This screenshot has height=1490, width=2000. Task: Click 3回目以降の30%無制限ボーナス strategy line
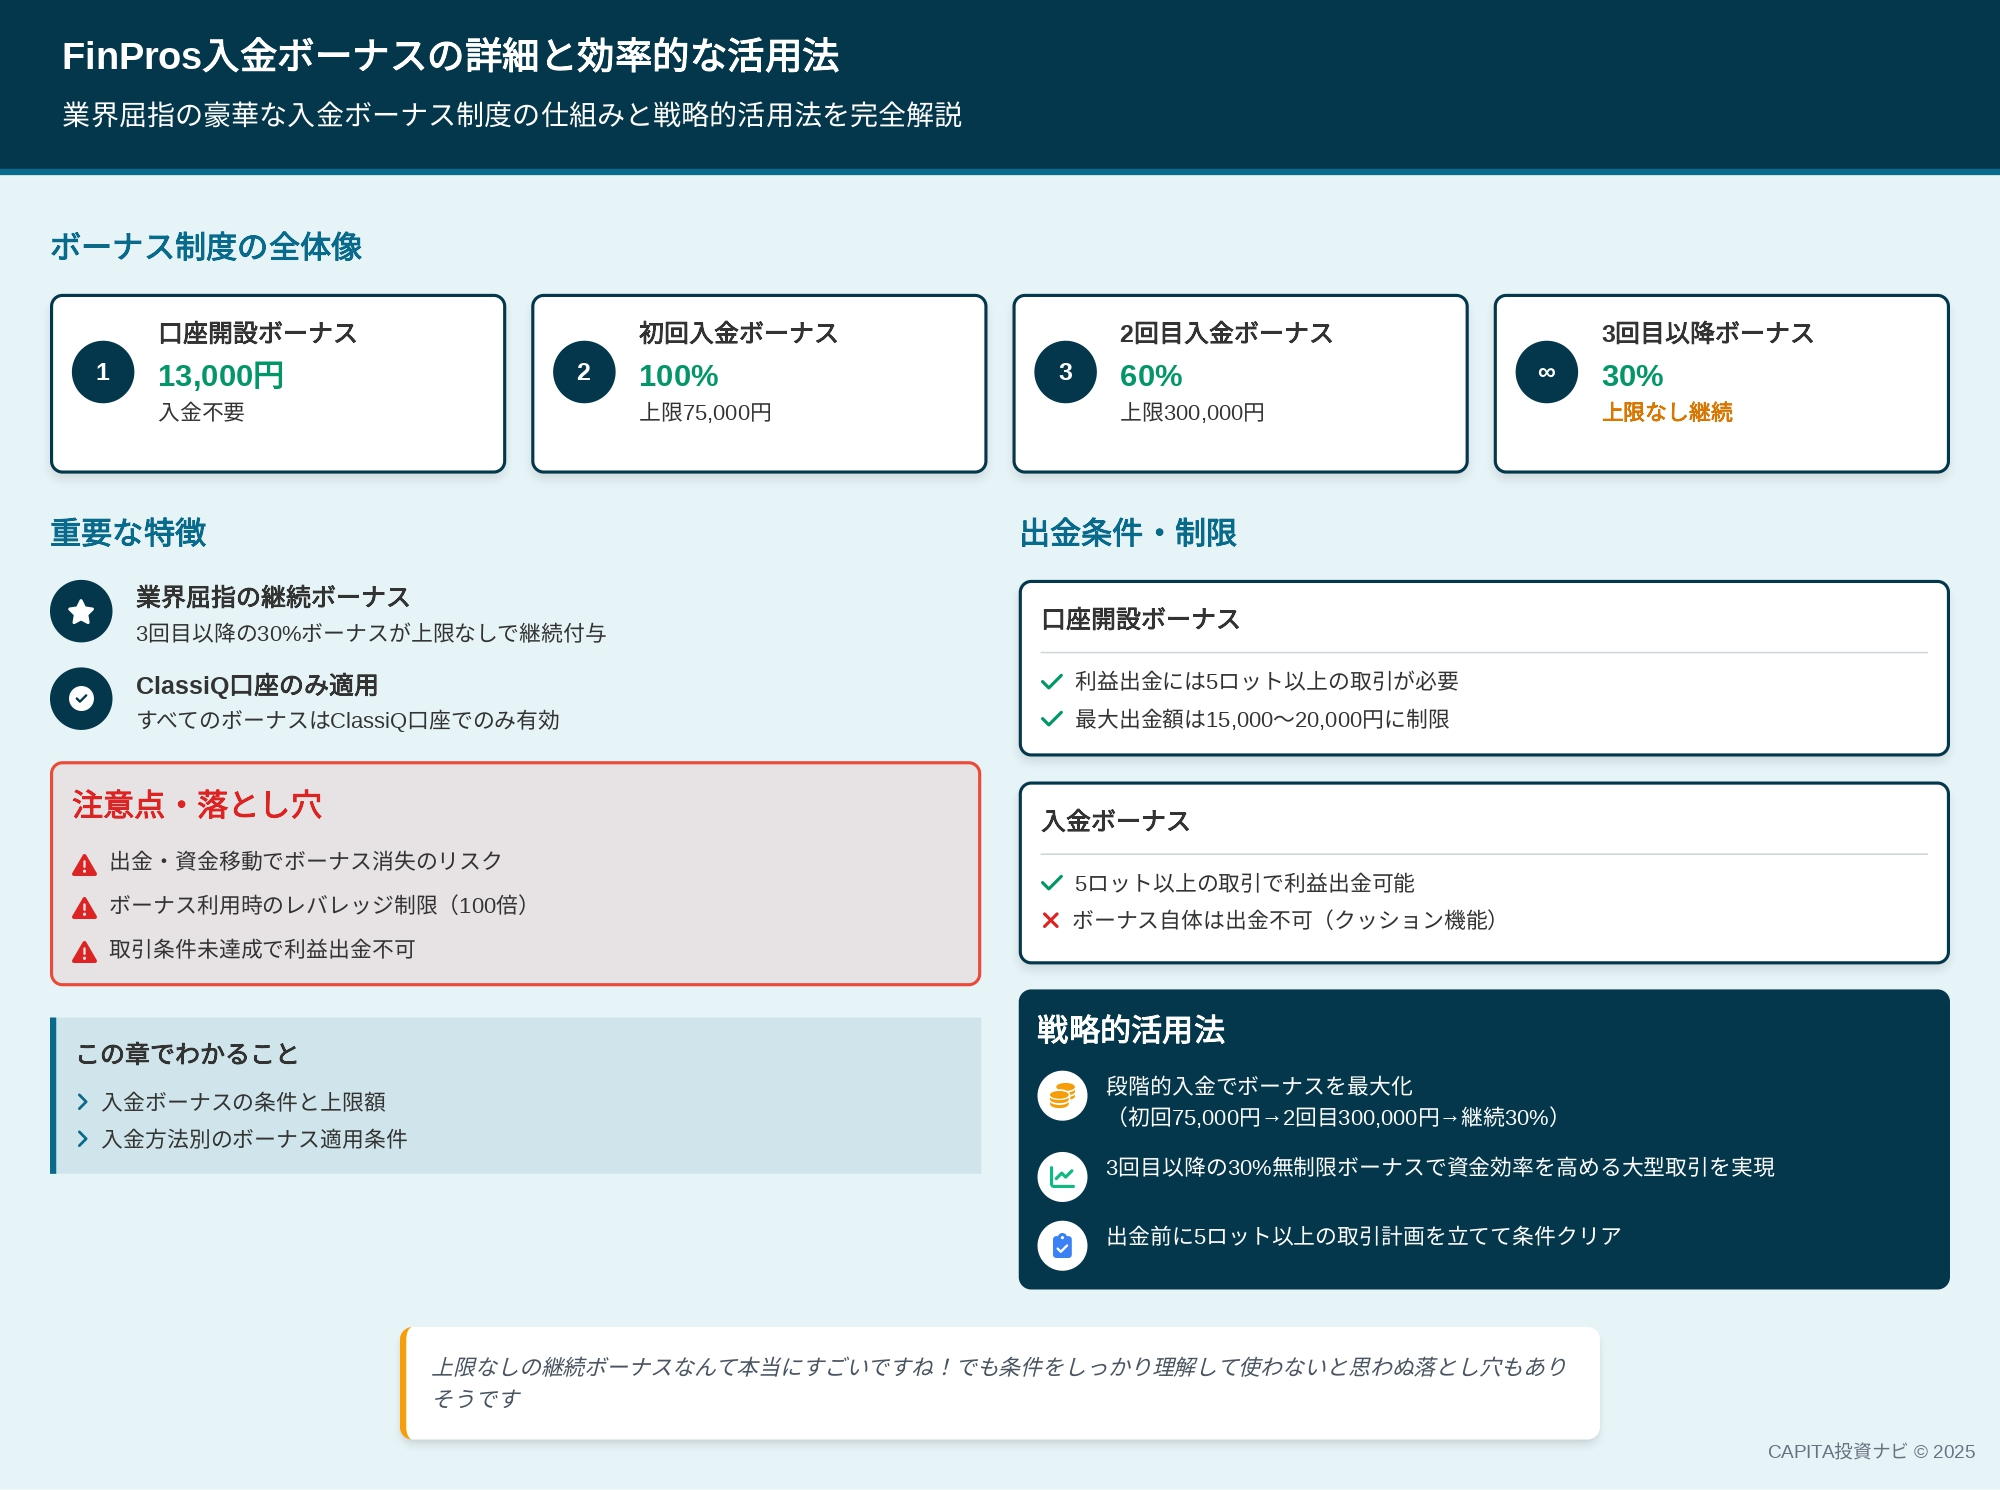click(x=1440, y=1168)
